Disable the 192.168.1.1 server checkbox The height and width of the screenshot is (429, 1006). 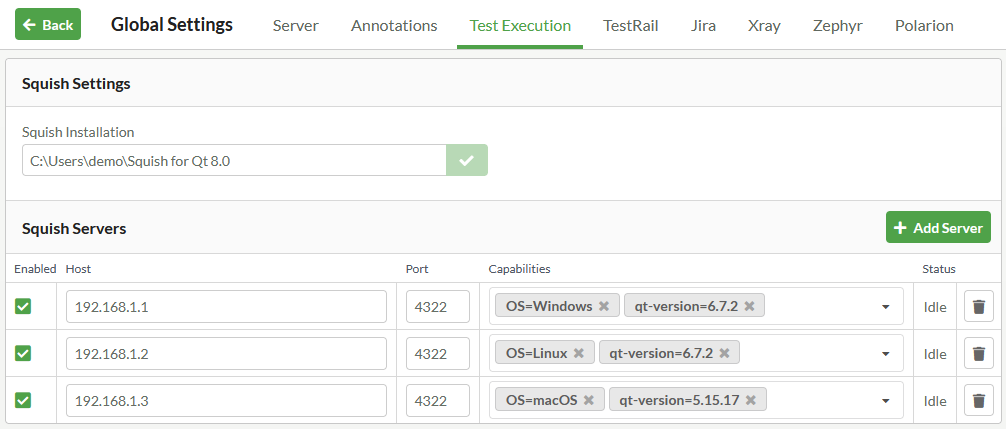(23, 306)
